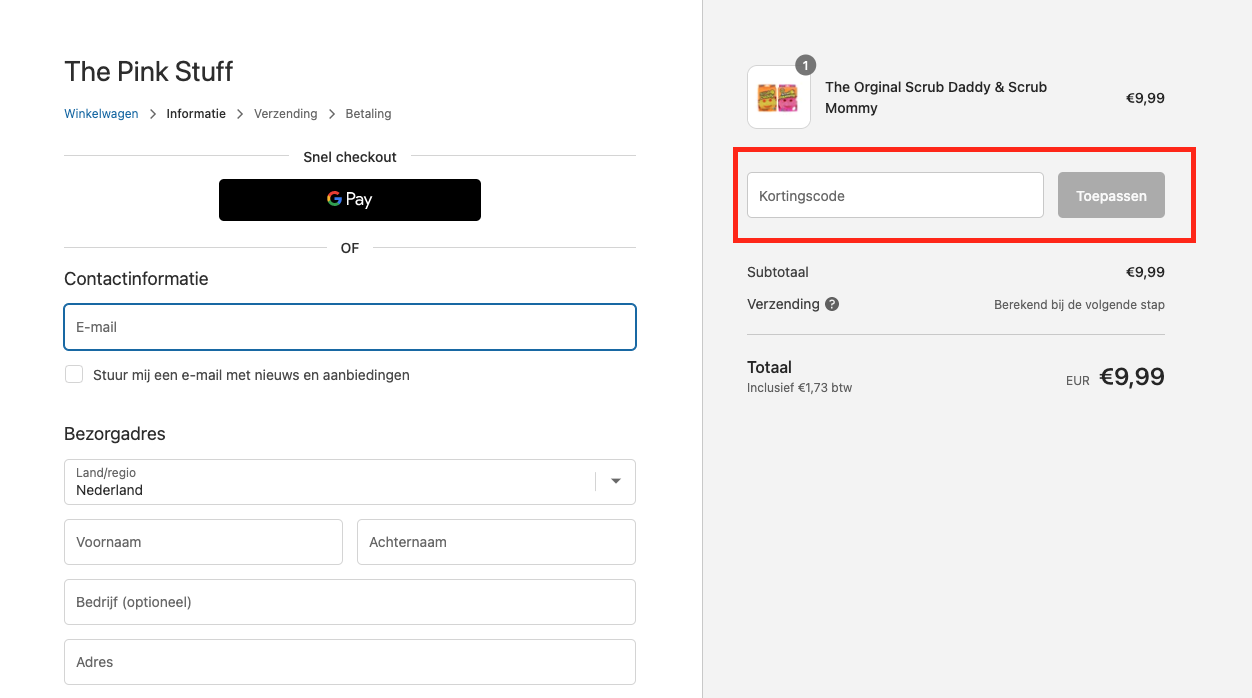Click the Voornaam field
Image resolution: width=1252 pixels, height=698 pixels.
tap(203, 542)
